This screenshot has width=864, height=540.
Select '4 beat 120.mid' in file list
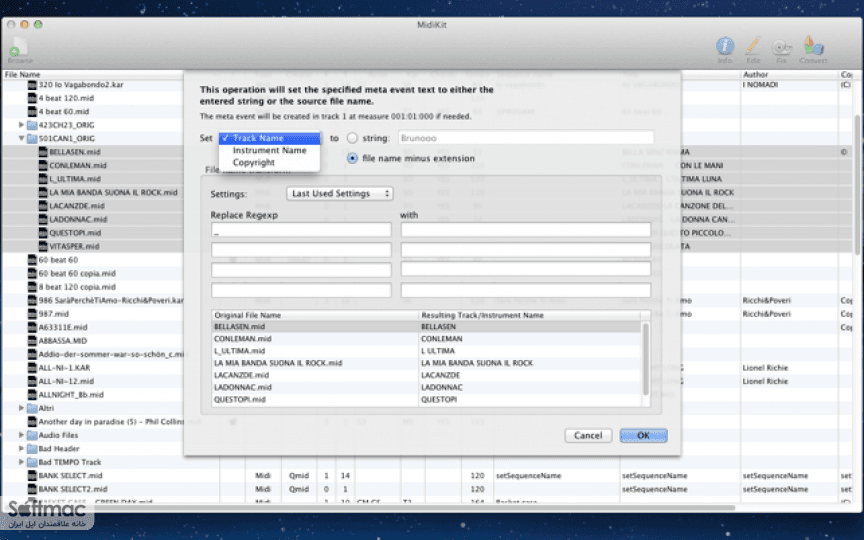coord(66,98)
